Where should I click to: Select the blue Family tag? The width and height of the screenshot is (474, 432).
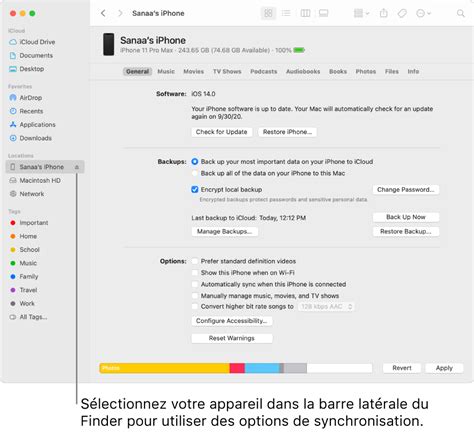tap(24, 276)
